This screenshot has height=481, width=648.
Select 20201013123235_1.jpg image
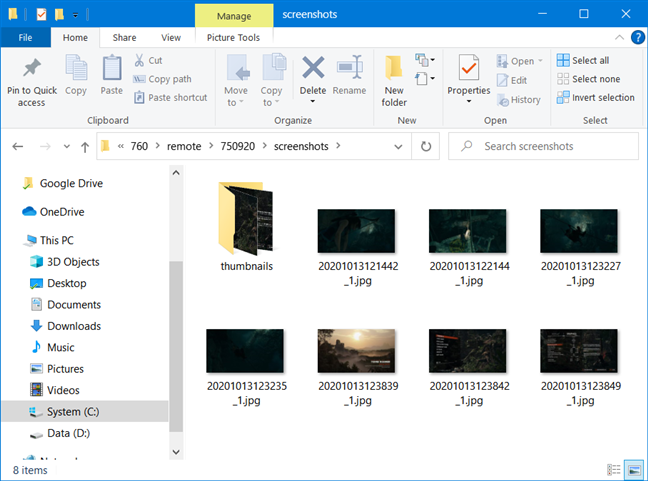click(246, 367)
